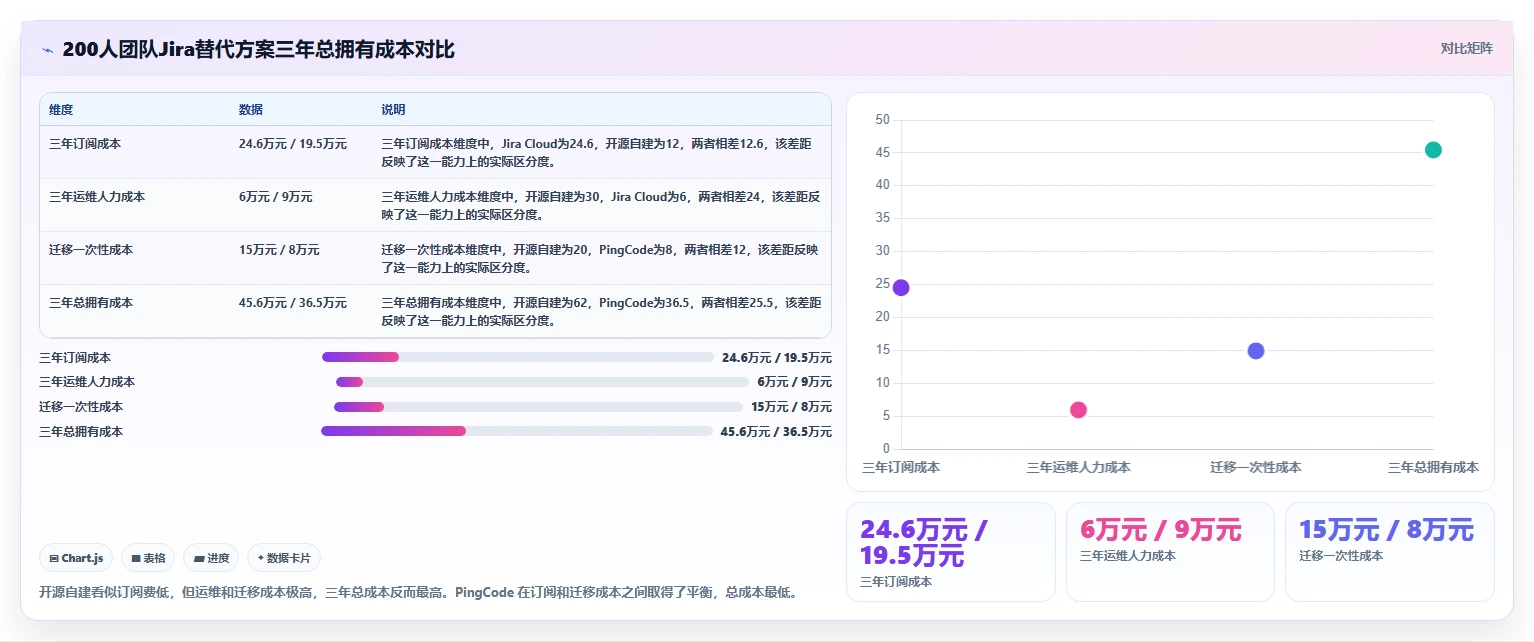Click the icon beside the 200人团队Jira title
Screen dimensions: 1534x642
(x=47, y=50)
